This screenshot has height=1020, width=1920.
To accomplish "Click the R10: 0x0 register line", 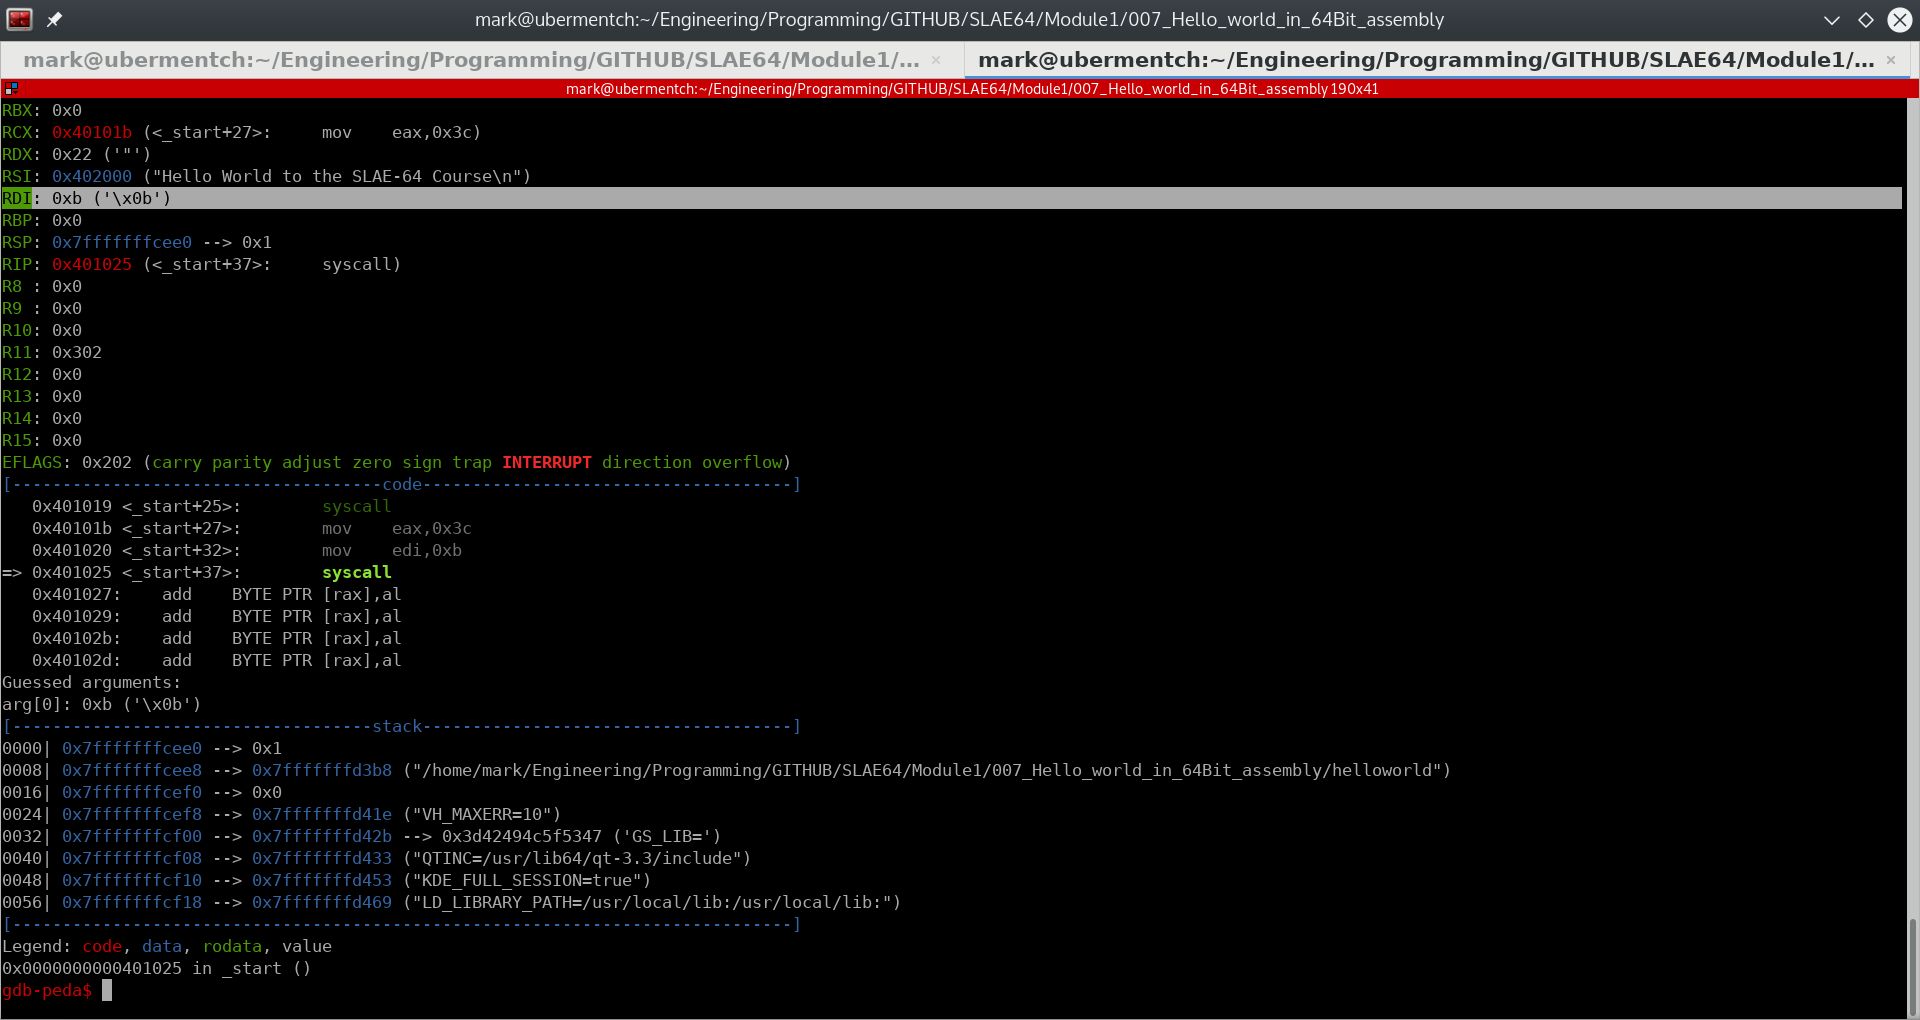I will coord(42,330).
